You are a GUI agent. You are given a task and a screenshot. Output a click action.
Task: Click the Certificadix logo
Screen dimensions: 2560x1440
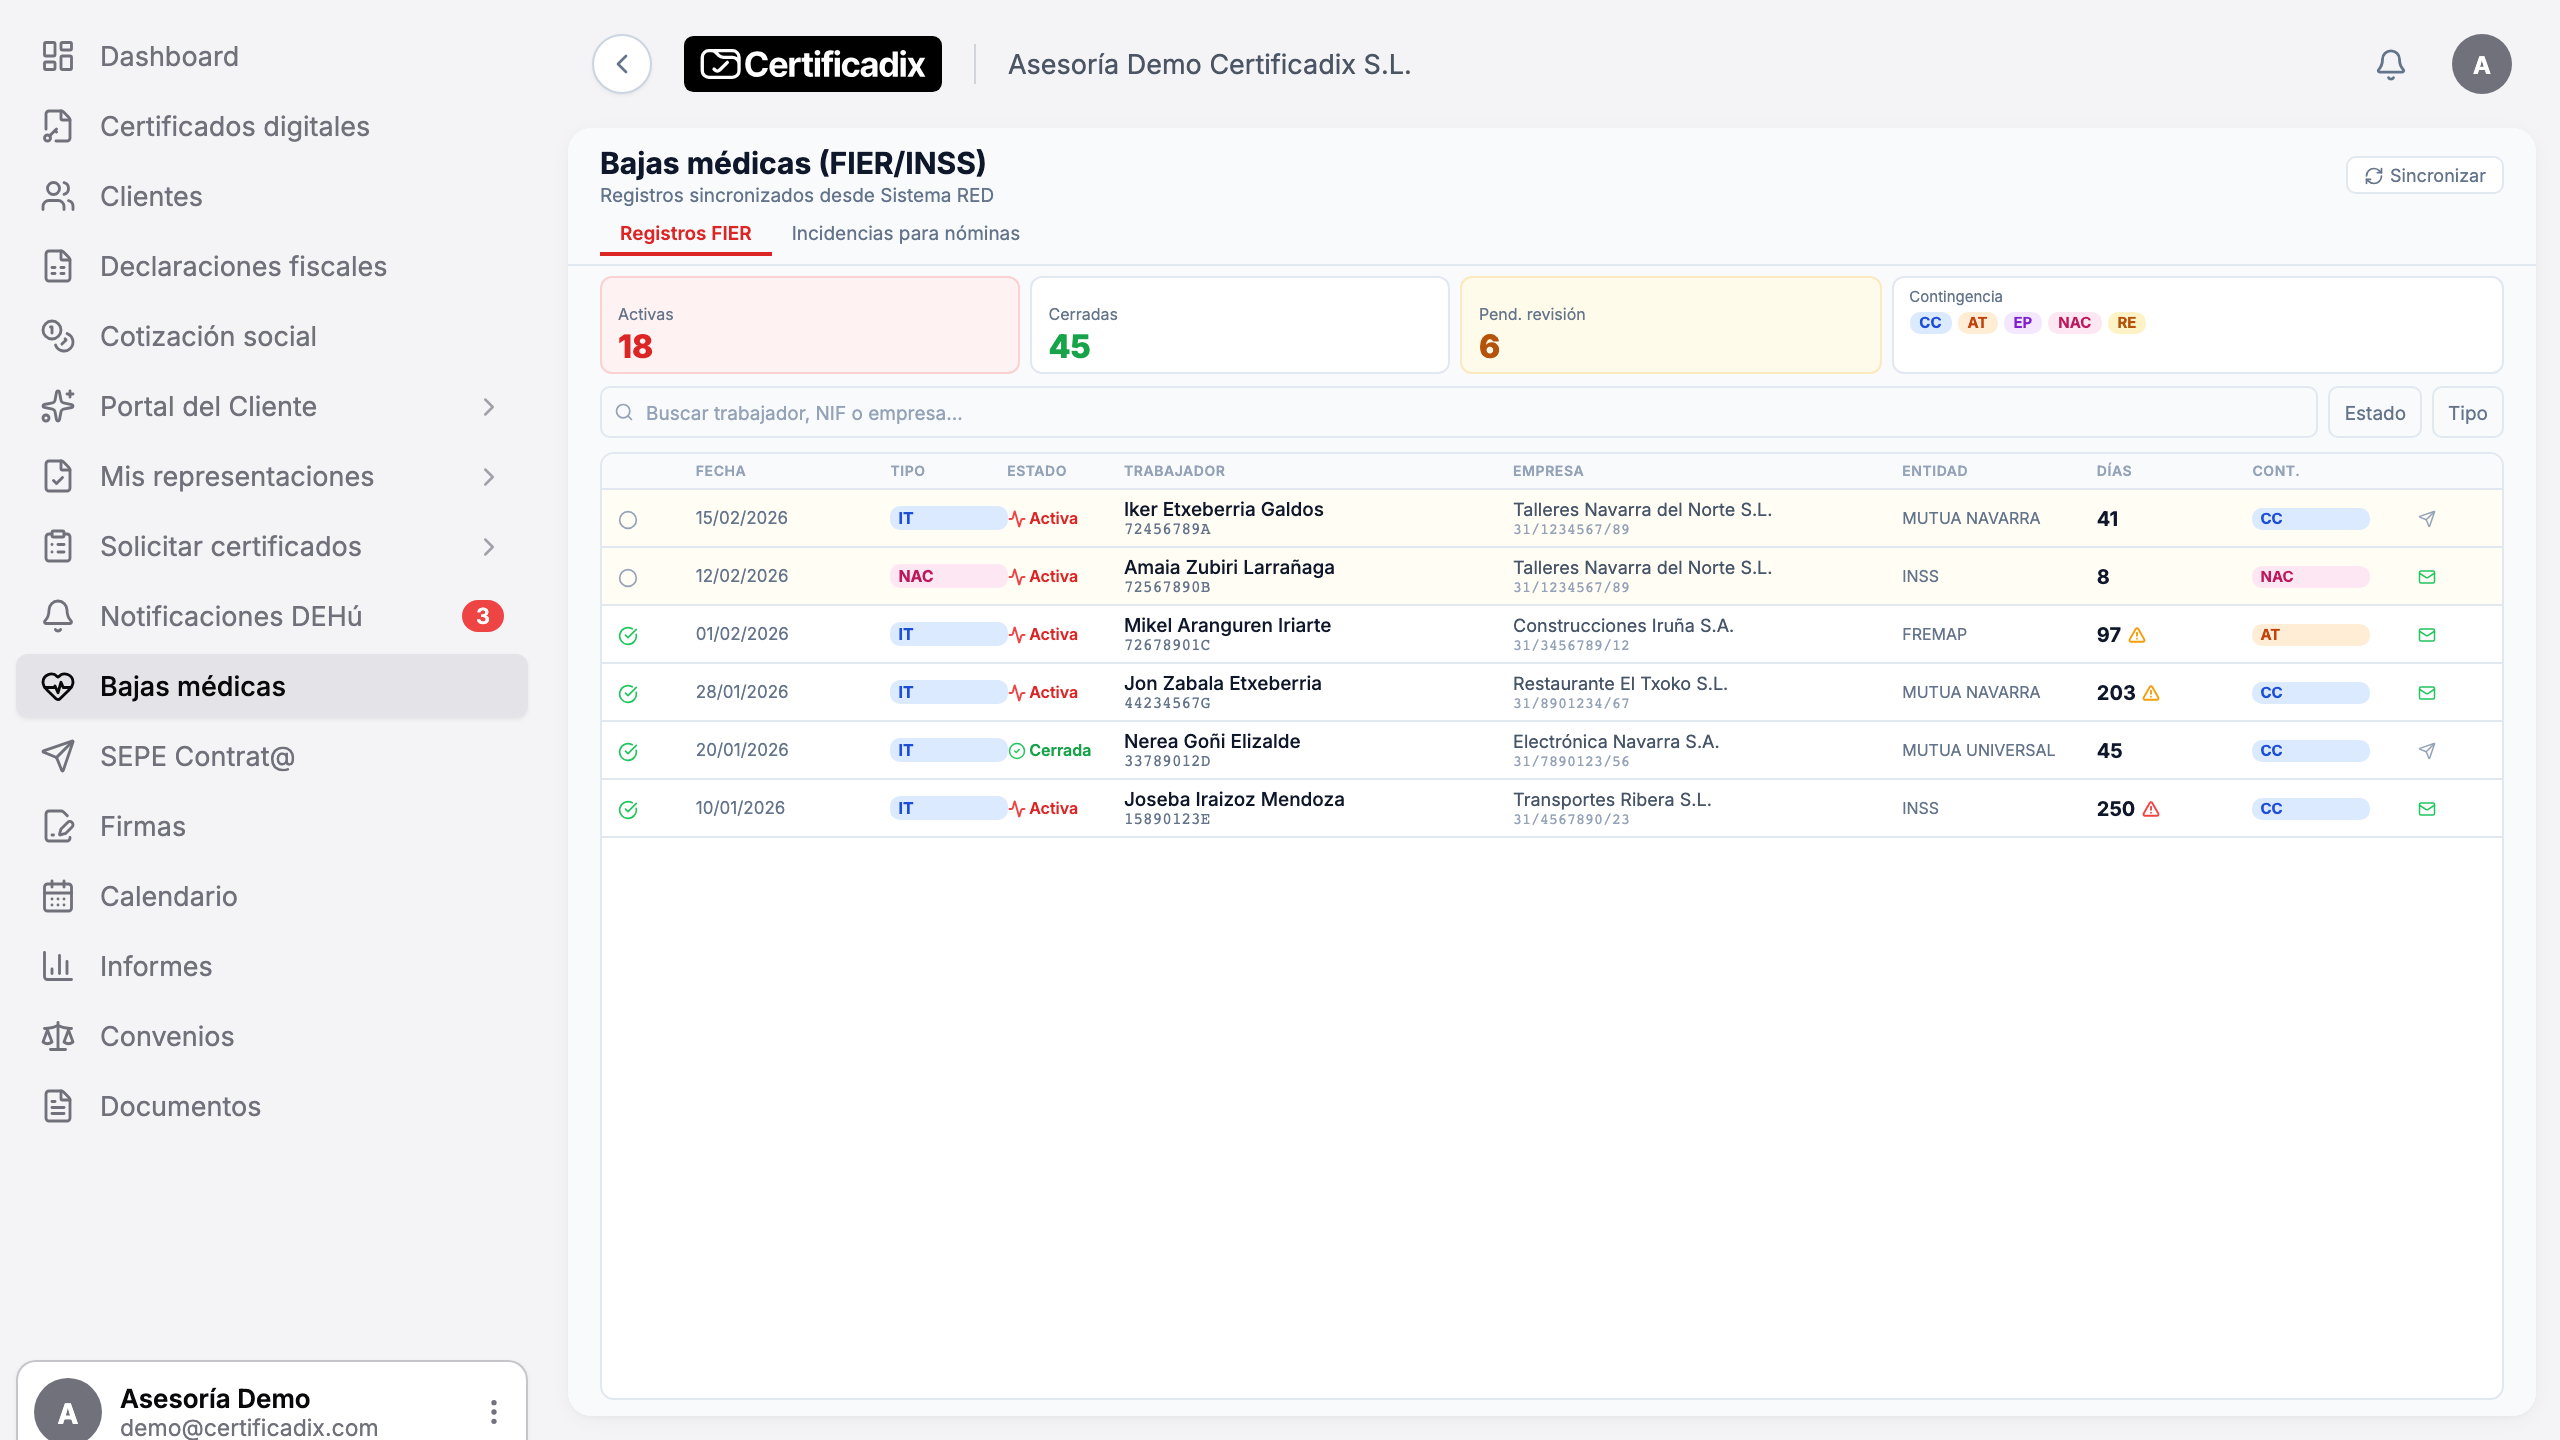[812, 65]
